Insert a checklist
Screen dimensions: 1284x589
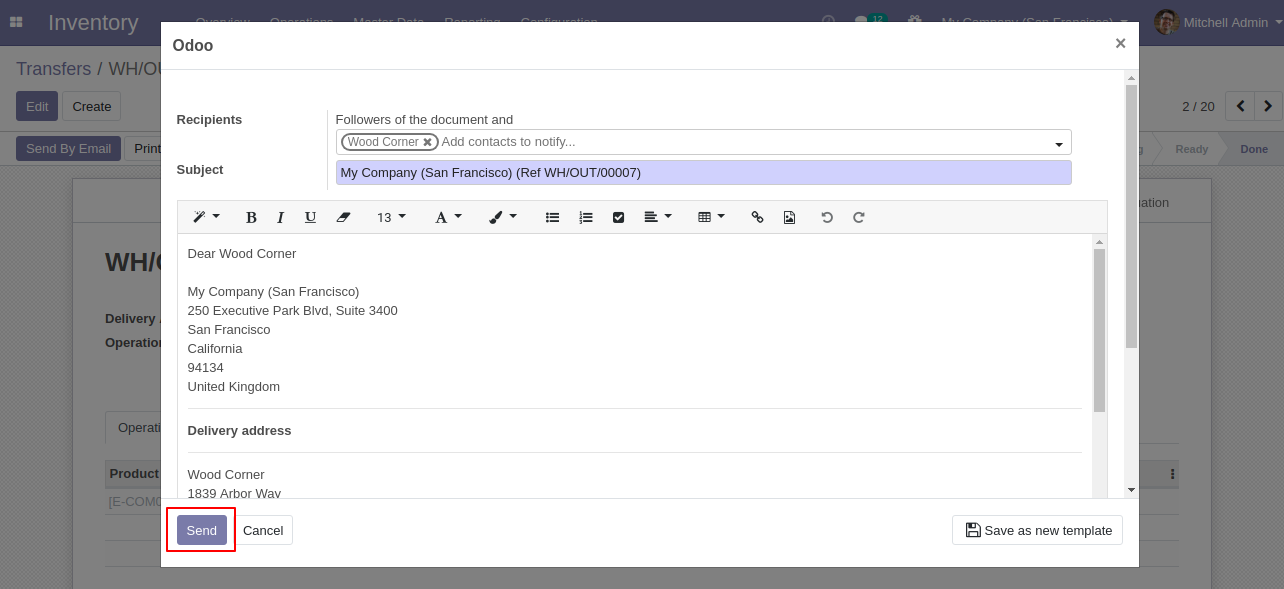pos(618,217)
